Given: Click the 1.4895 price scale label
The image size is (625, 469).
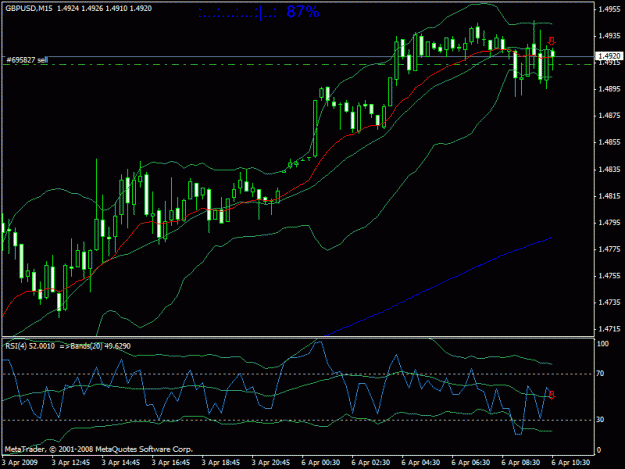Looking at the screenshot, I should tap(609, 89).
